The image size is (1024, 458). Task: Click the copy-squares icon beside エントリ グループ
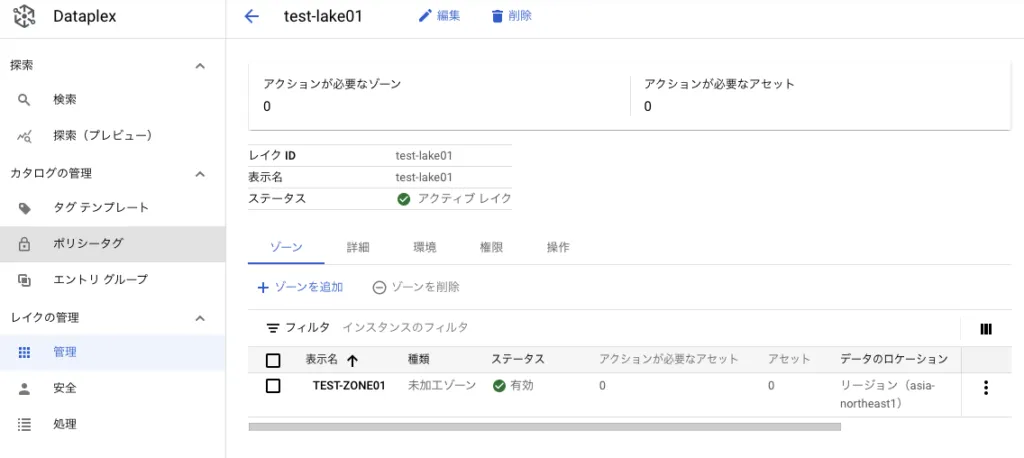coord(24,280)
